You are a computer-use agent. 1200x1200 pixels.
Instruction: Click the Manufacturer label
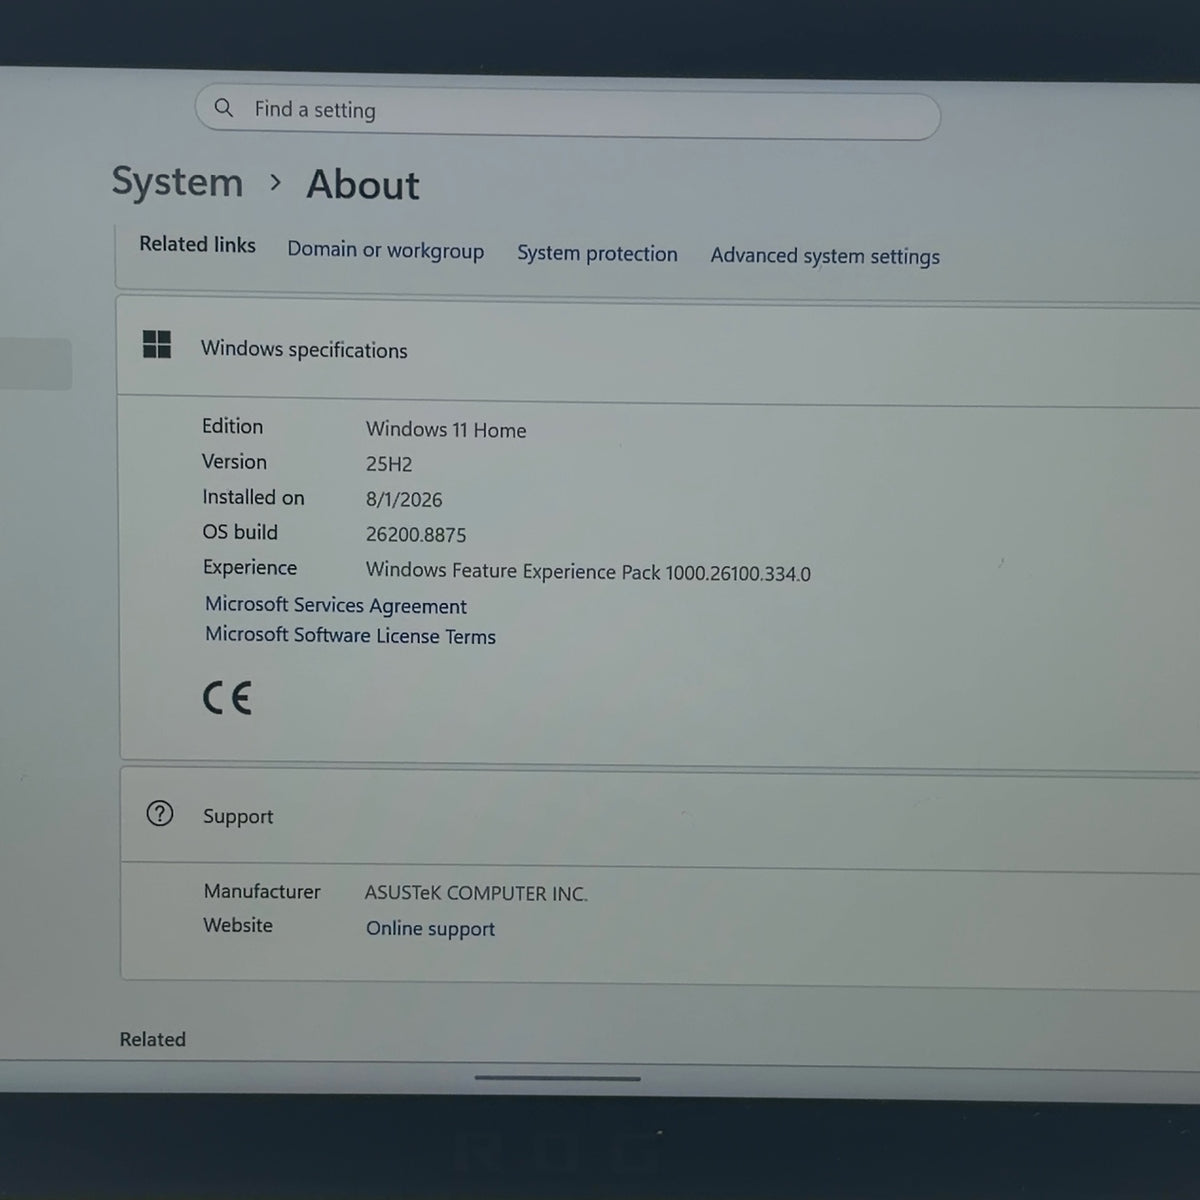click(262, 891)
